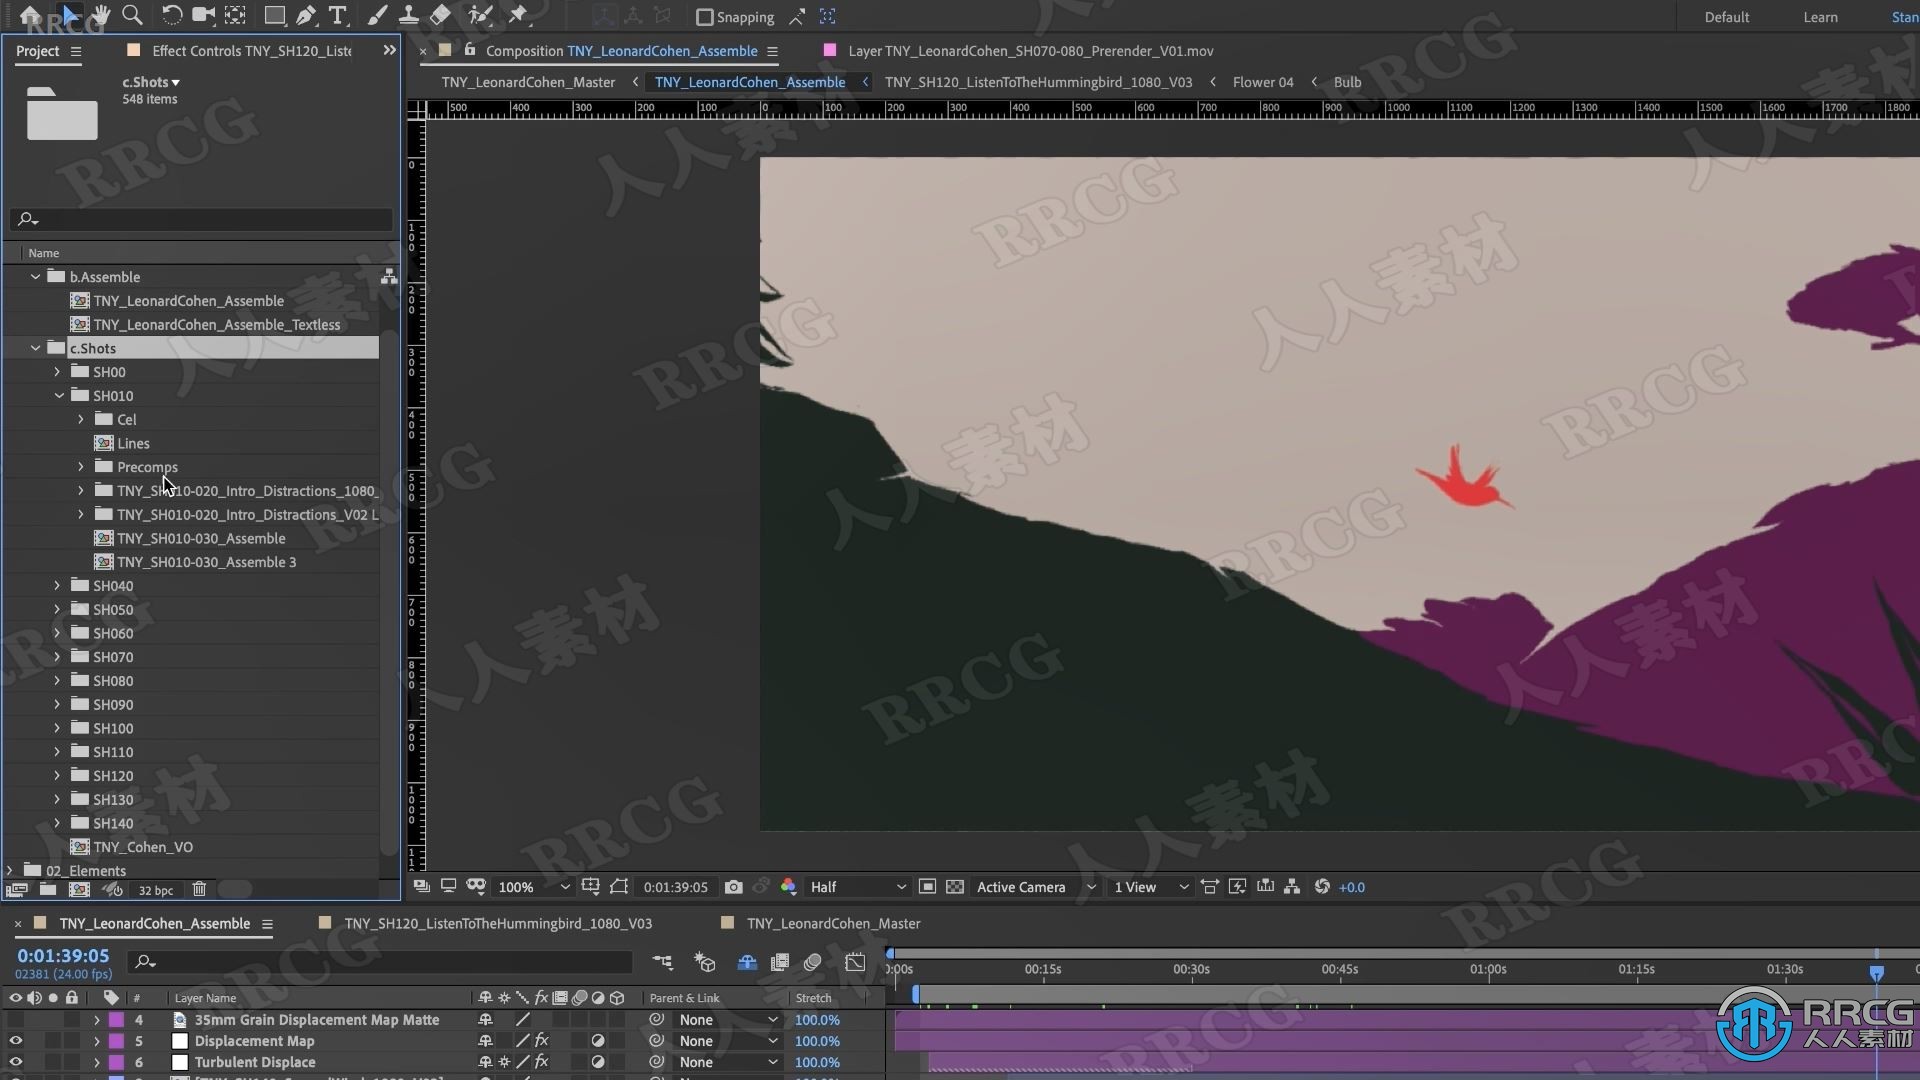Go to Bulb in comp breadcrumb
This screenshot has height=1080, width=1920.
[1347, 82]
